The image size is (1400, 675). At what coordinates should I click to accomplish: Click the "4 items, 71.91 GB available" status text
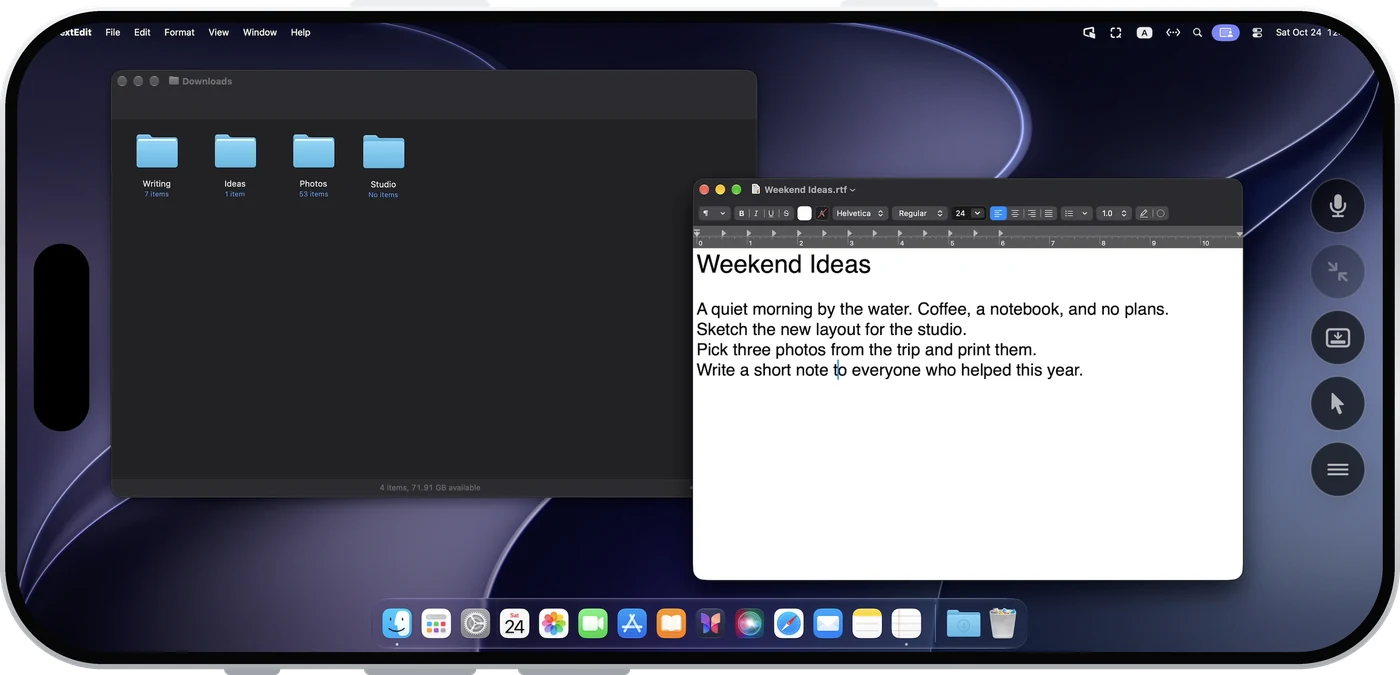(430, 488)
